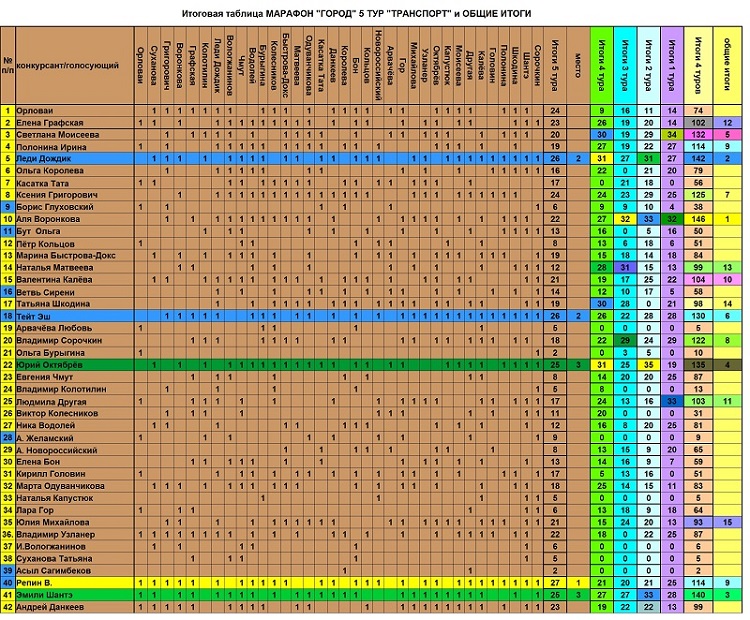Click the 'место' column header
This screenshot has width=750, height=620.
578,66
